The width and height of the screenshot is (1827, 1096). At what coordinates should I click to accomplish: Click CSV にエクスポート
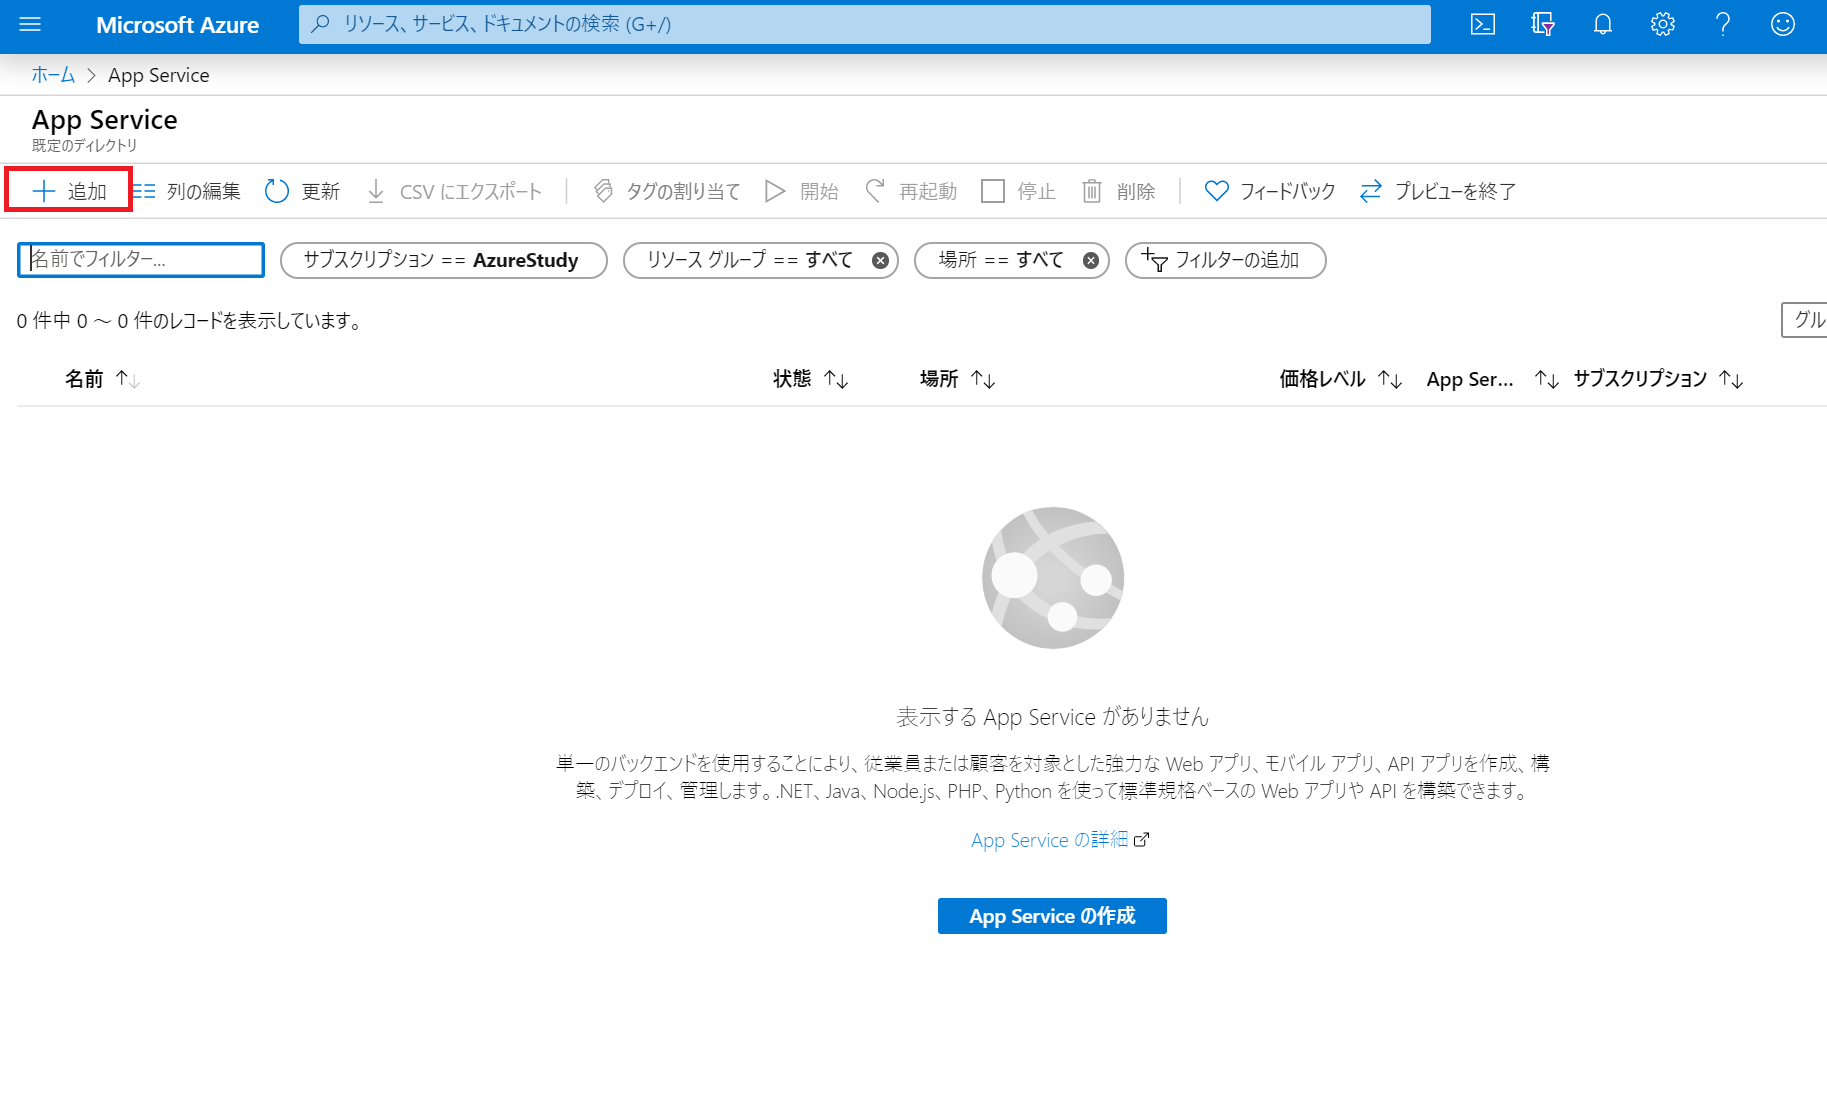(x=455, y=191)
